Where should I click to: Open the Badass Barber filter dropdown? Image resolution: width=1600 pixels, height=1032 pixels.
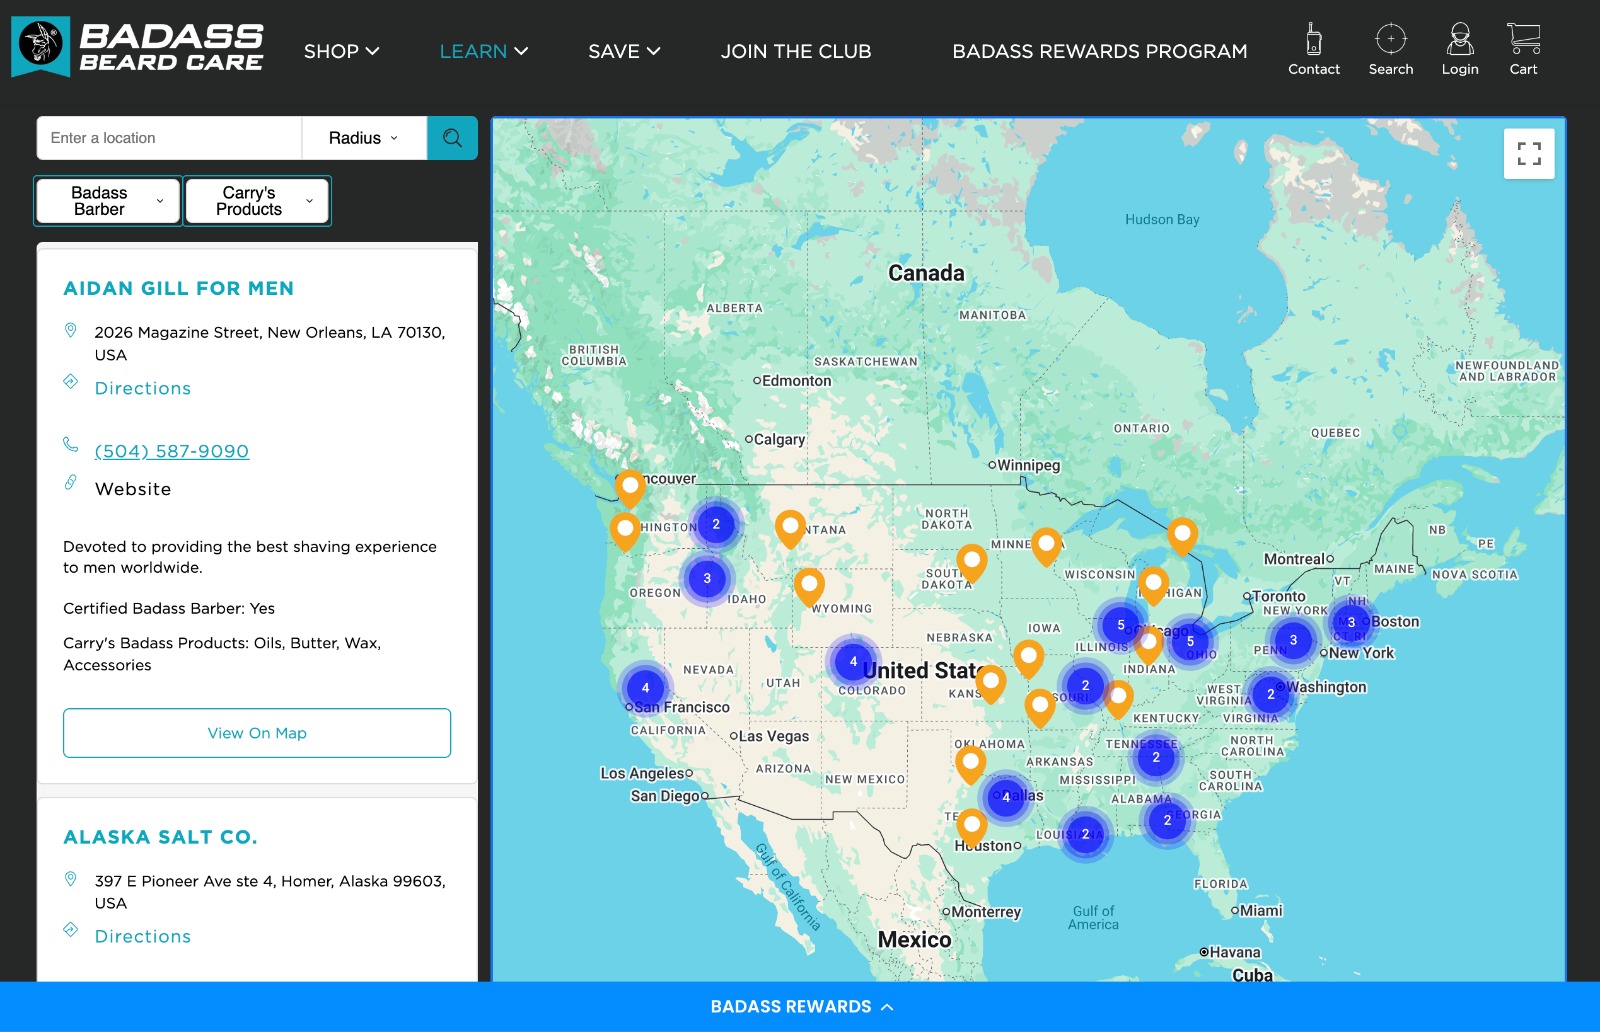click(108, 201)
